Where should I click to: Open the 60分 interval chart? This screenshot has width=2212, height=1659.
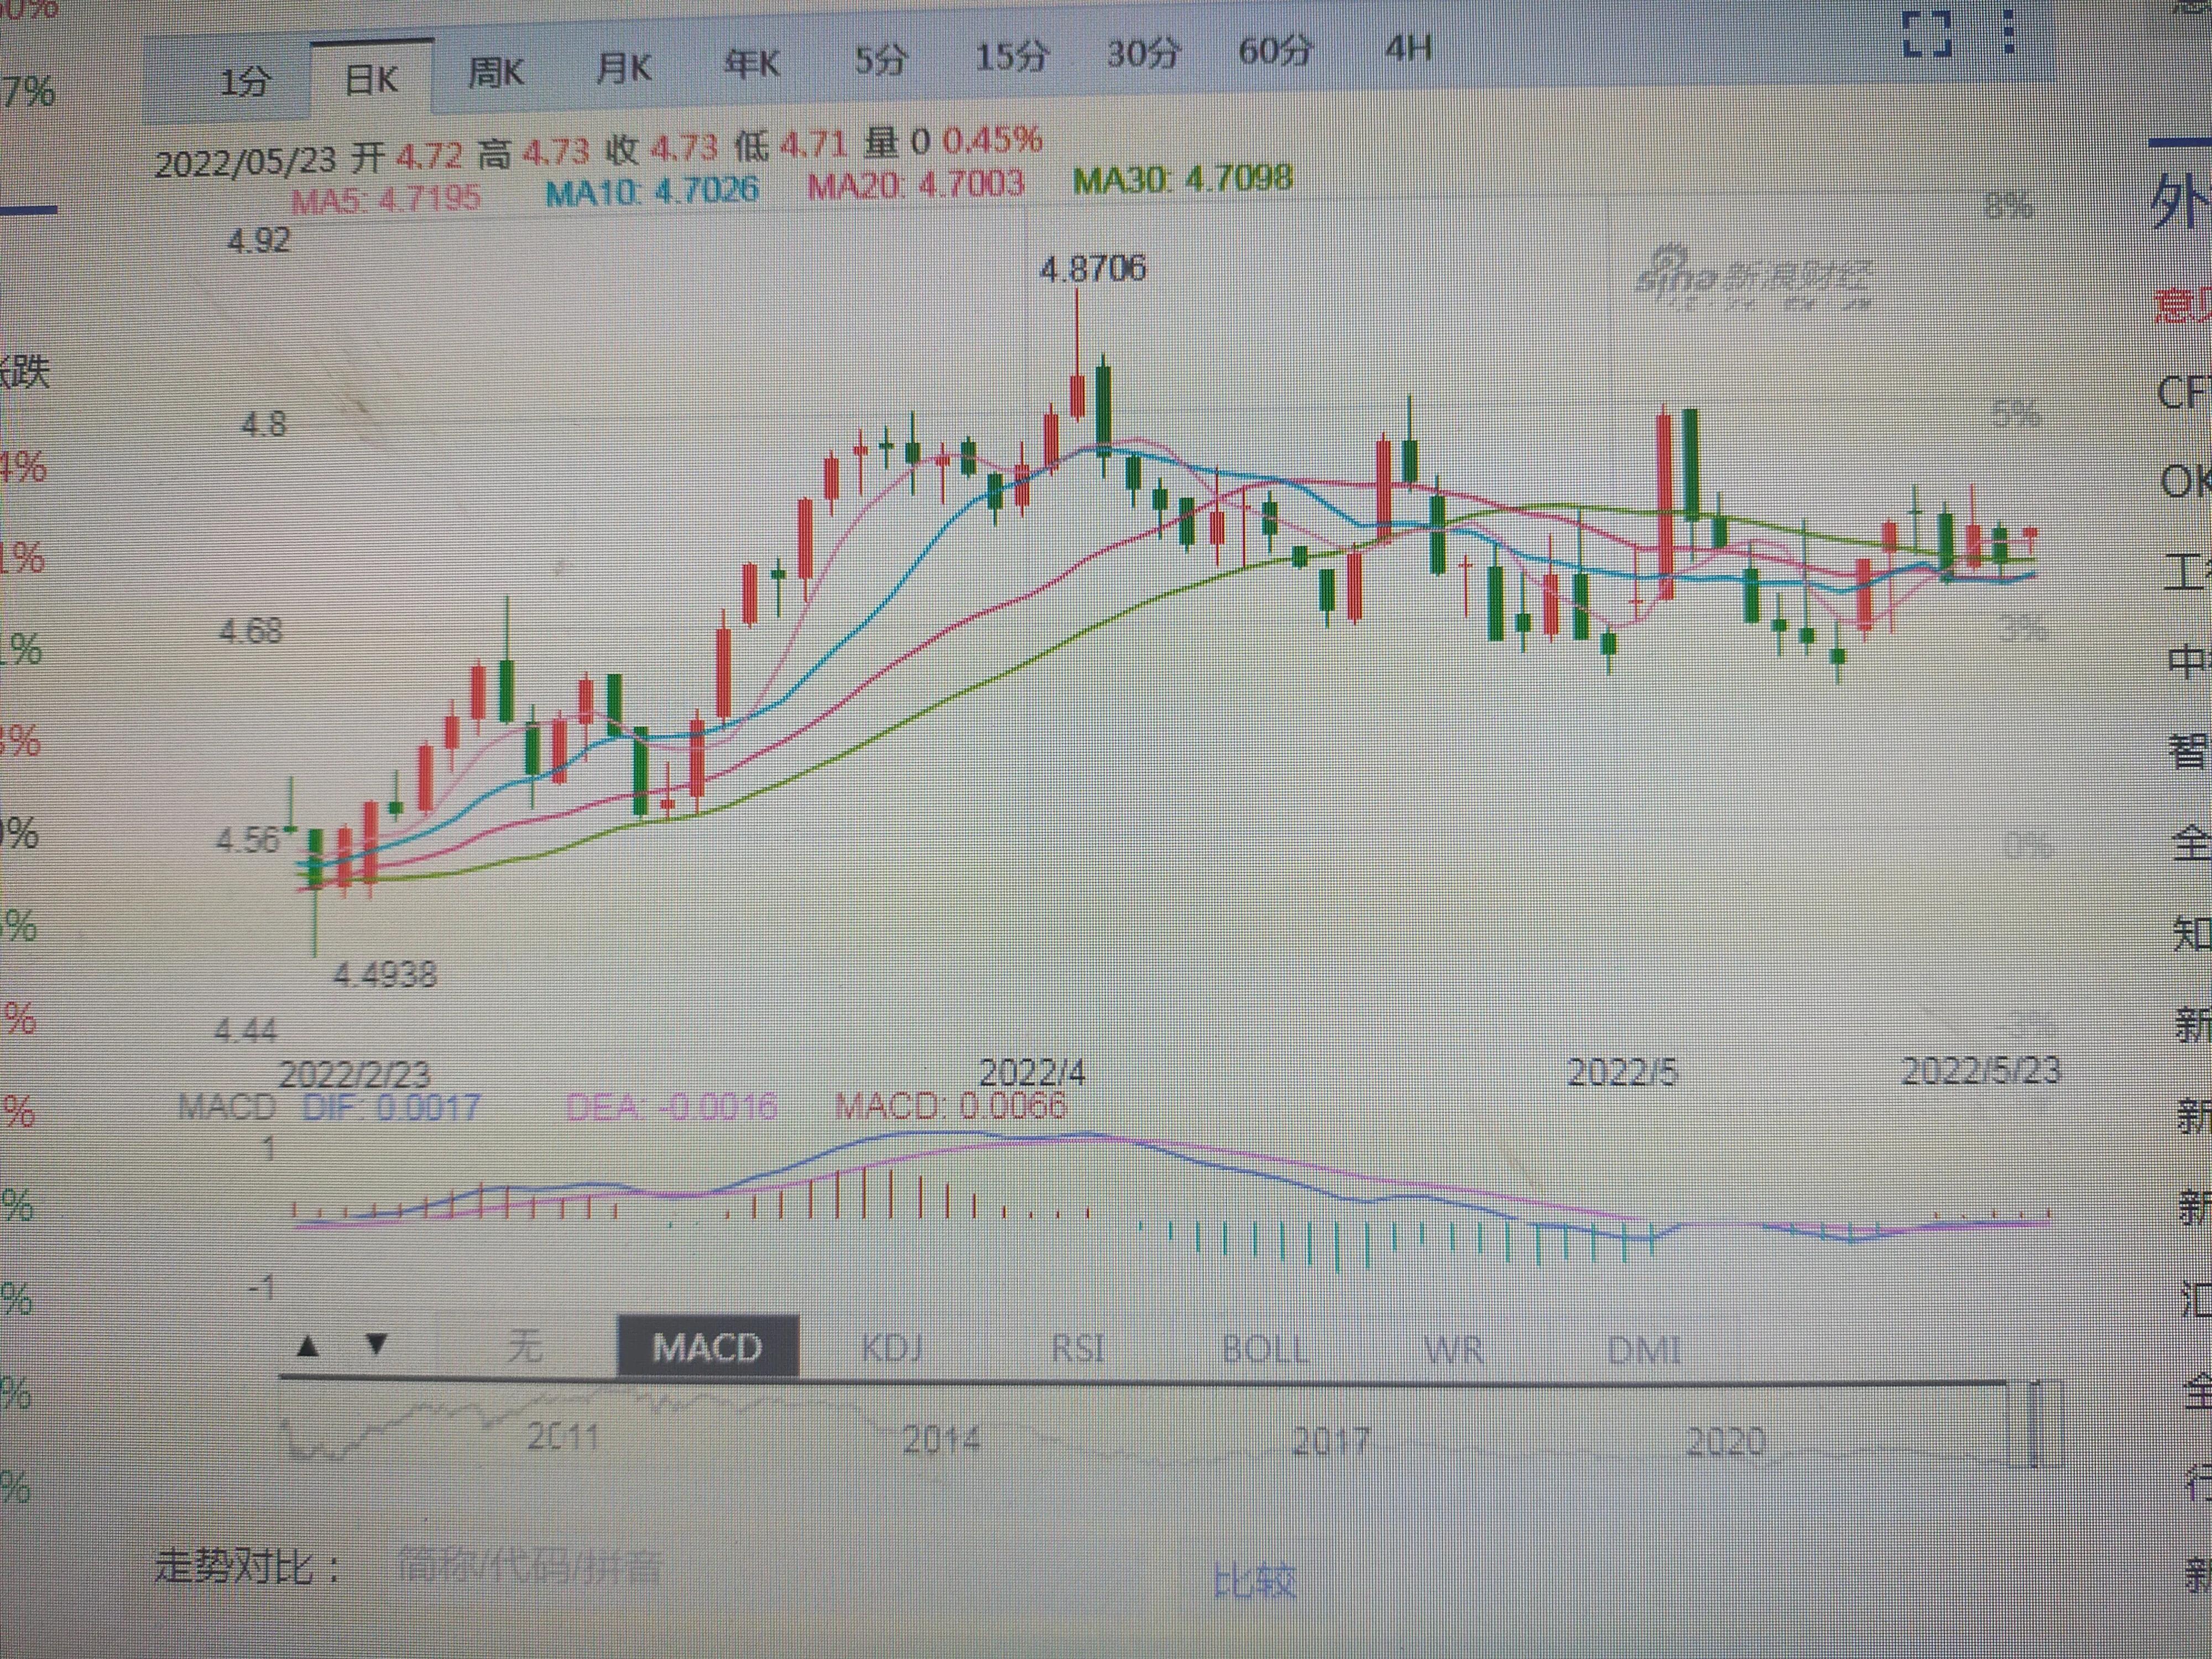coord(1275,50)
